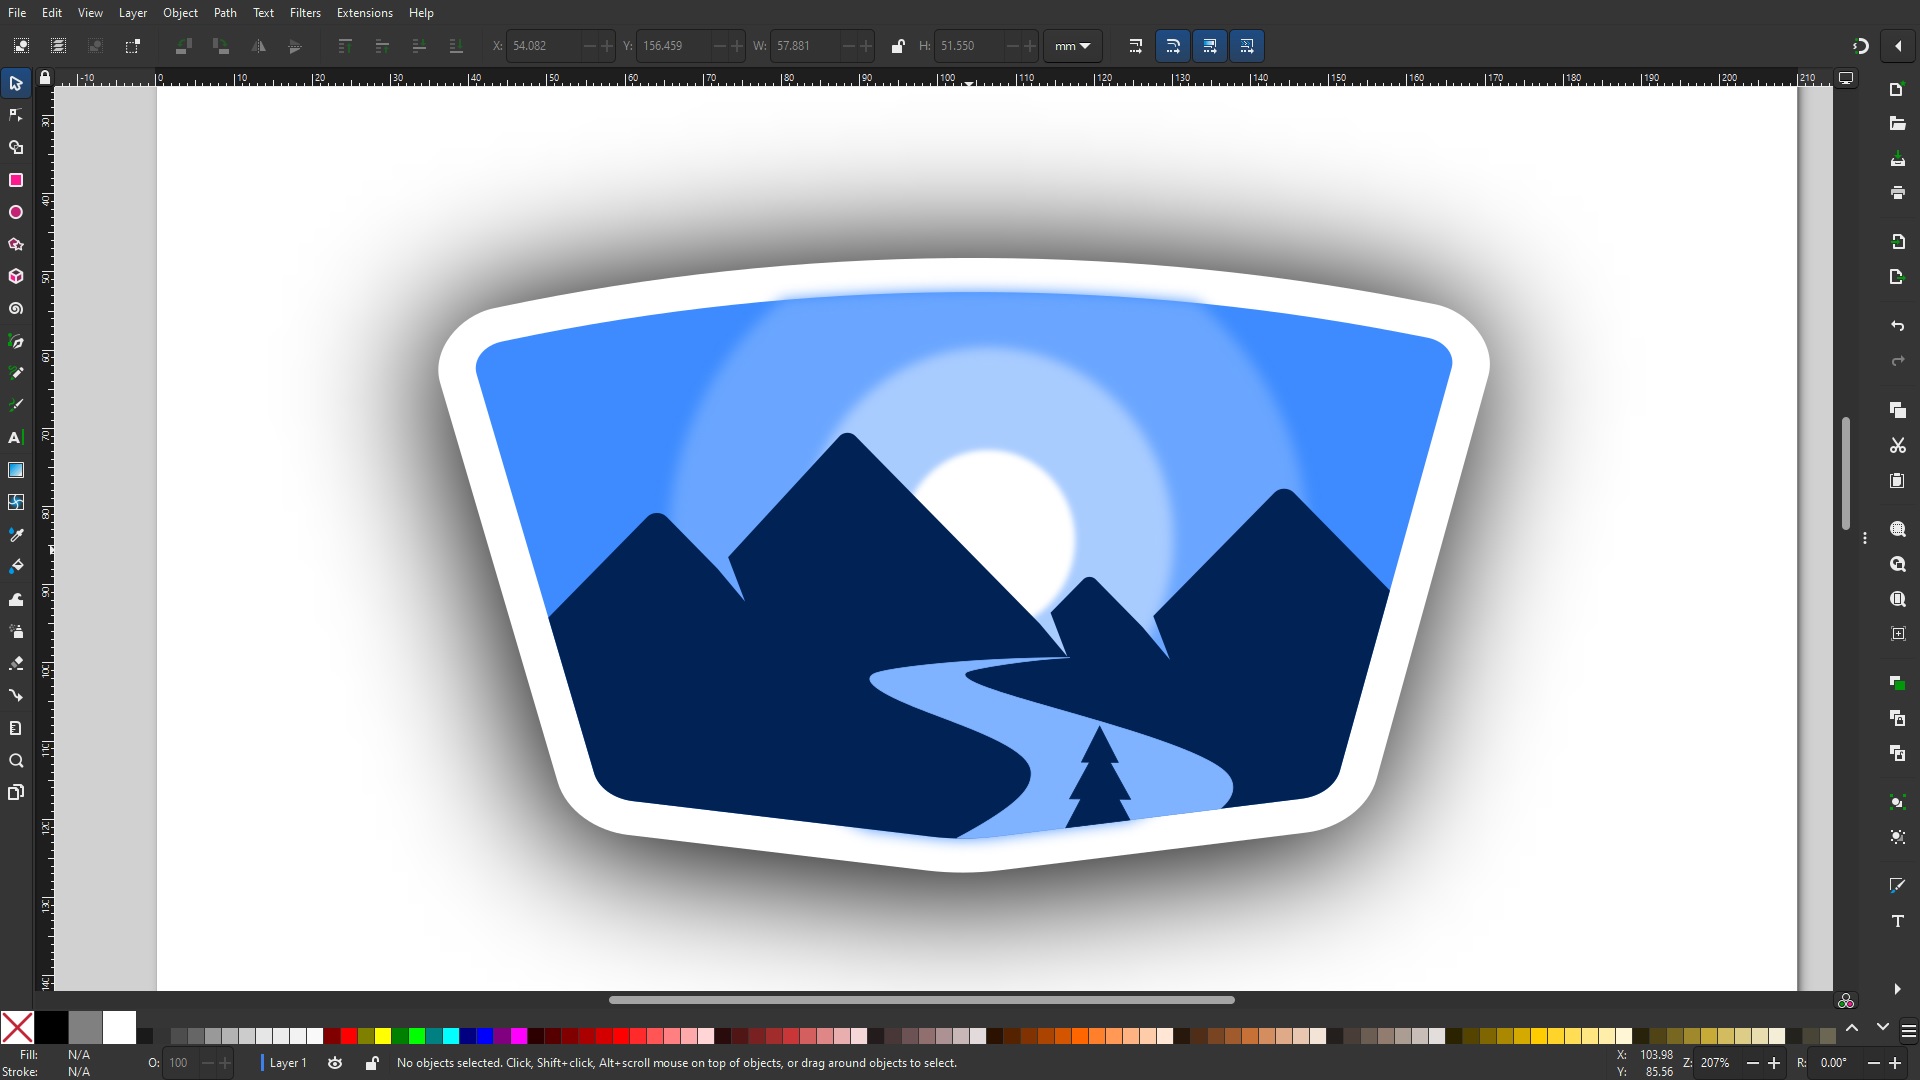Open the Filters menu
The image size is (1920, 1080).
coord(305,13)
